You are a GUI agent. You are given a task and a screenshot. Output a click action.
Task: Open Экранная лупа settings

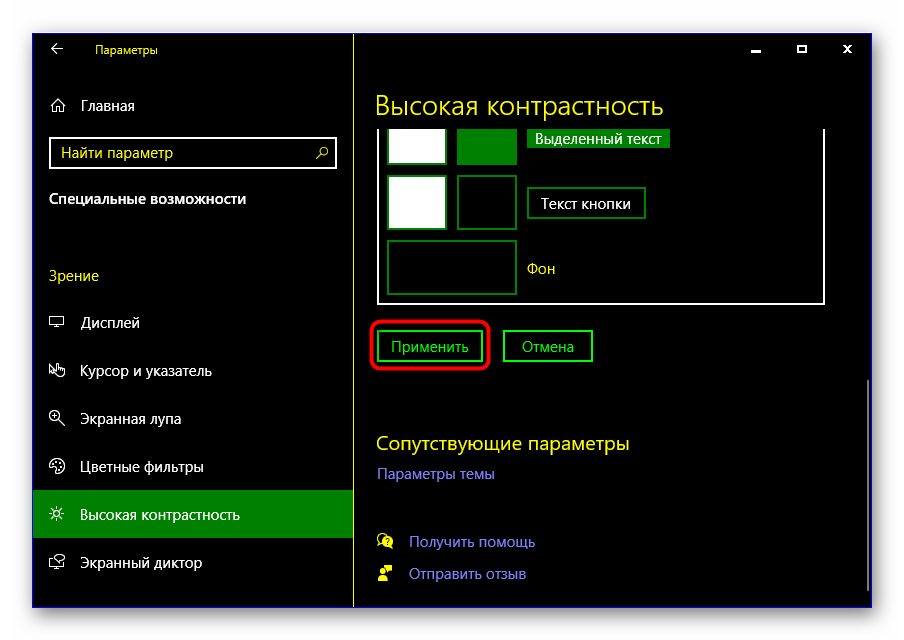193,419
